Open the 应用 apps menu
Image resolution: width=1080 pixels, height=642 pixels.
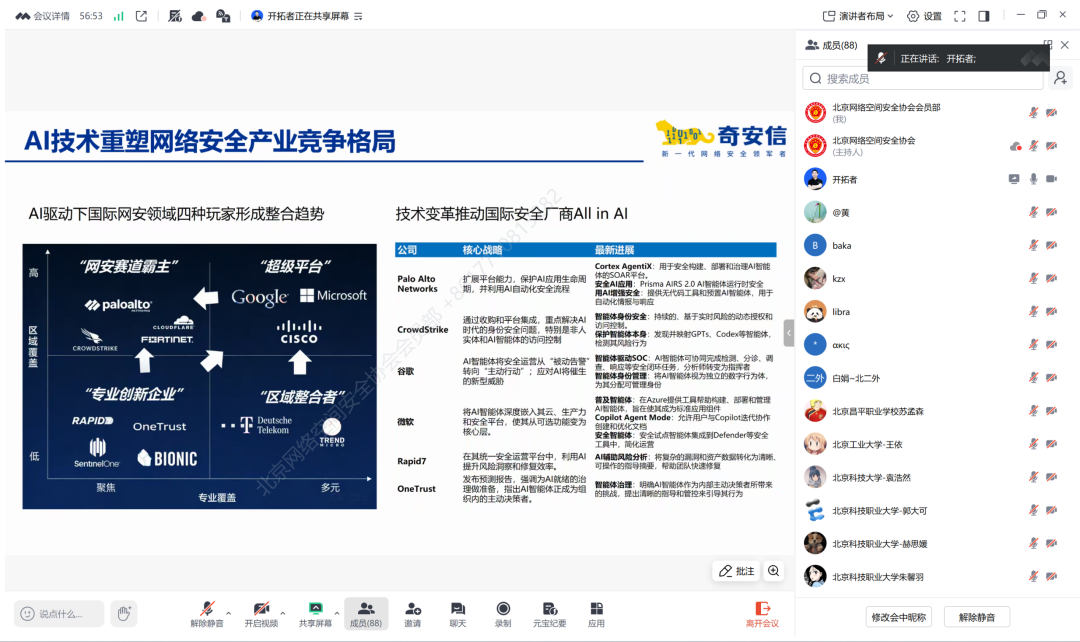(596, 614)
